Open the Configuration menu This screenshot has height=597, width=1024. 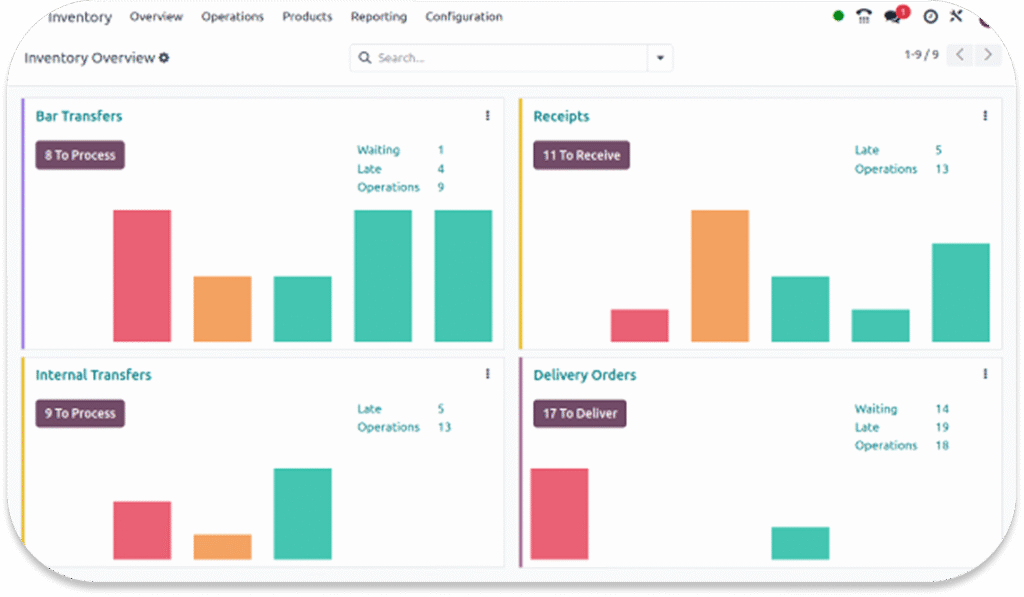tap(464, 17)
